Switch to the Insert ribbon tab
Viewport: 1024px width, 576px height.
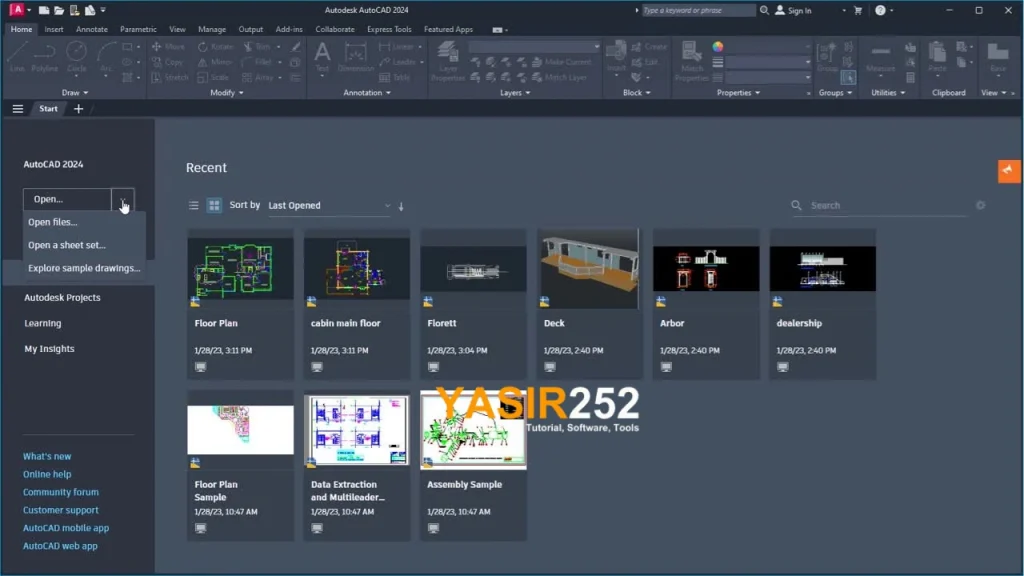pos(54,29)
